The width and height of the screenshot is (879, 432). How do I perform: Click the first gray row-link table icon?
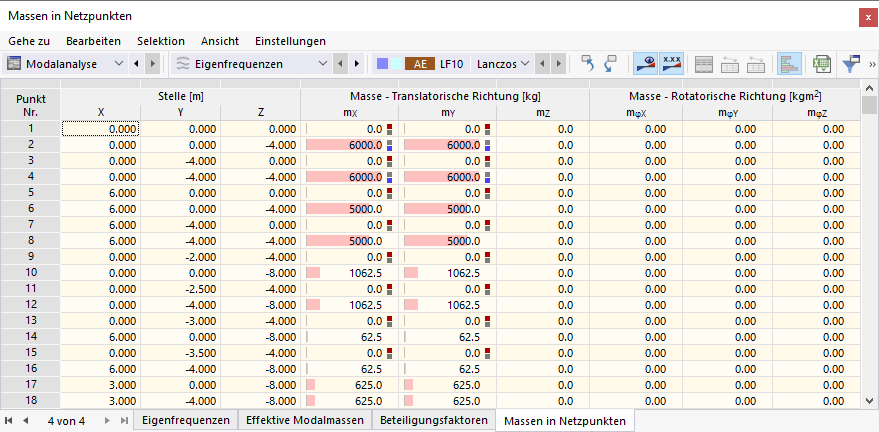pyautogui.click(x=729, y=64)
